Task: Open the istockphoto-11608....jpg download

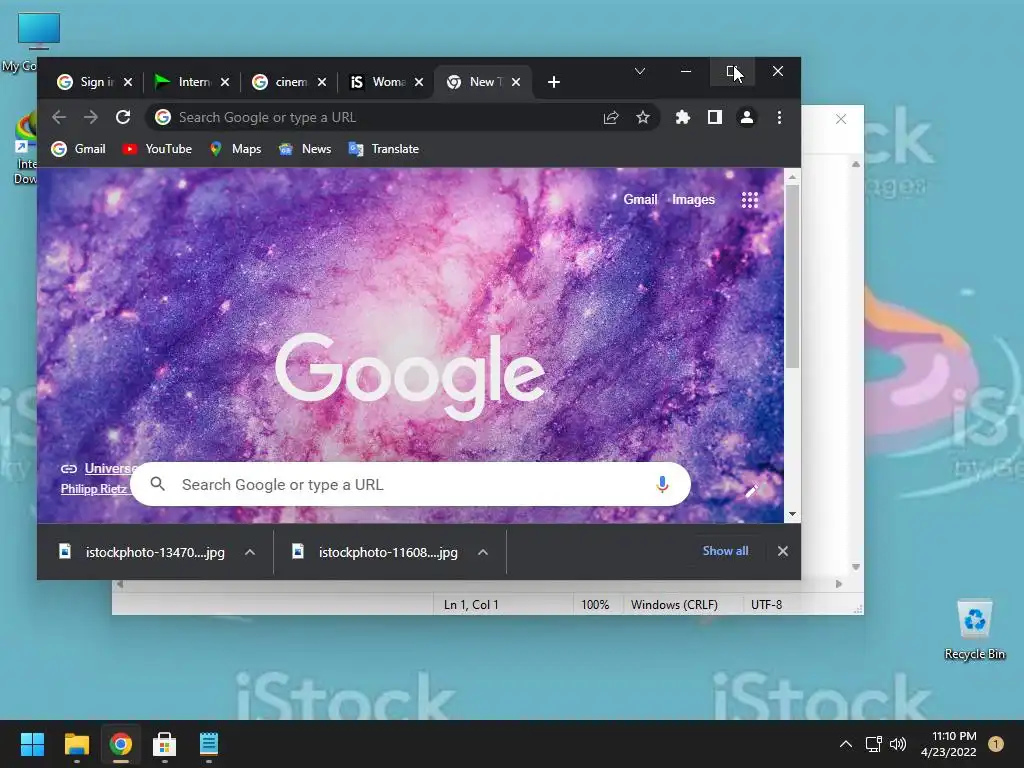Action: pos(376,552)
